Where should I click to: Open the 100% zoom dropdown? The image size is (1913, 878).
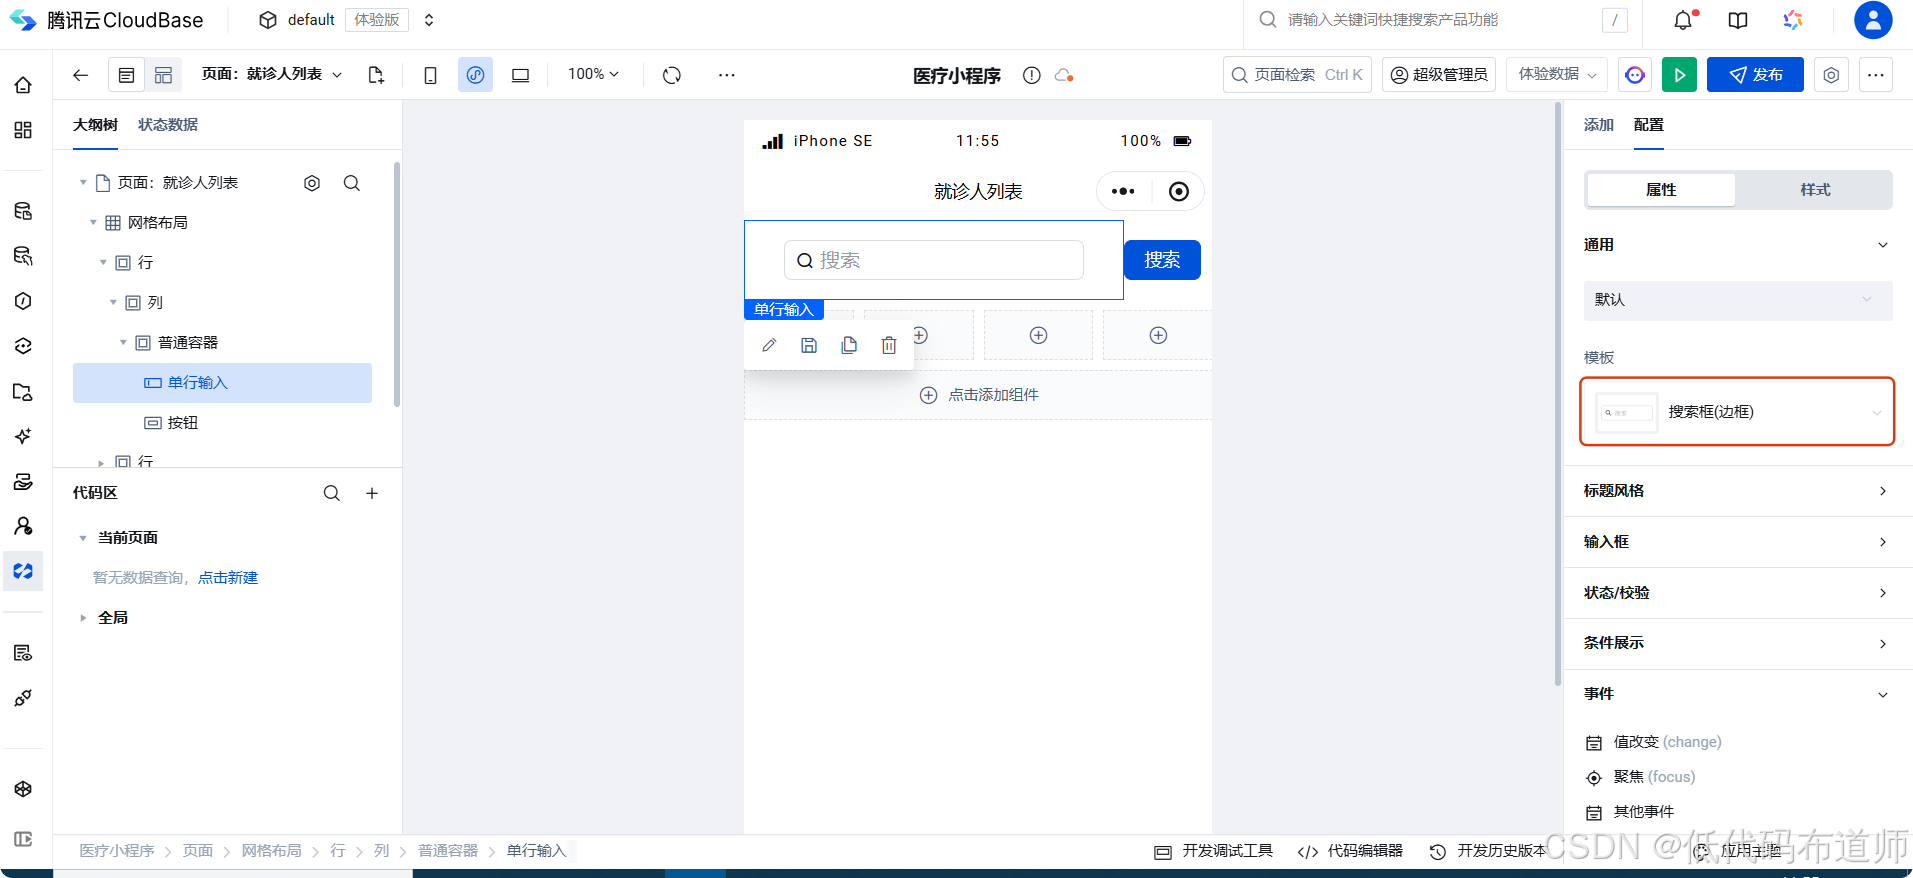(594, 74)
